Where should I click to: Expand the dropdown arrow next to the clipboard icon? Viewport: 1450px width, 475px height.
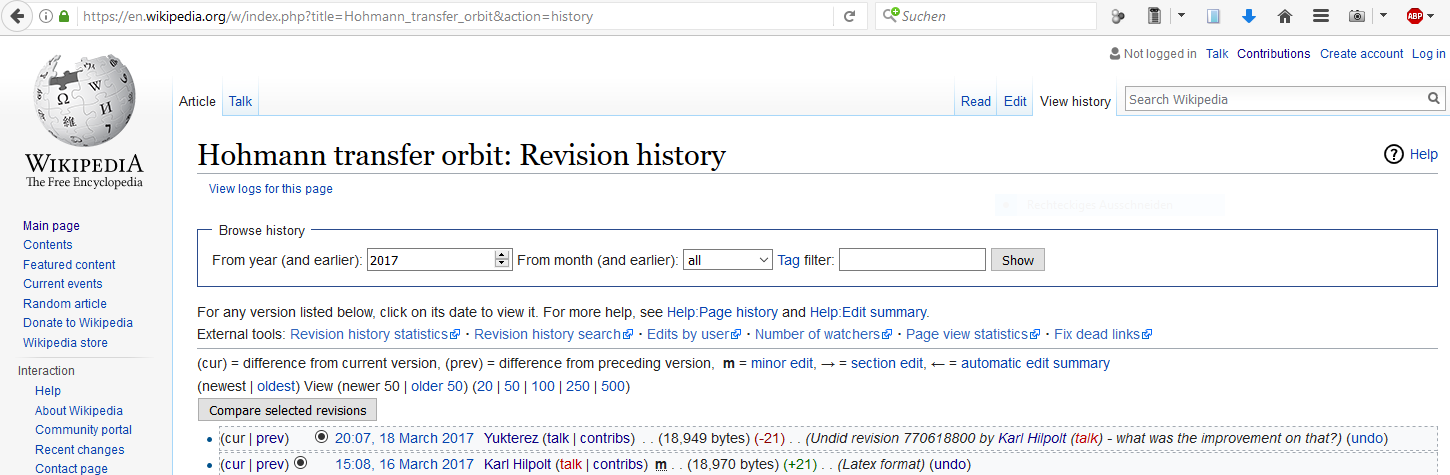click(1181, 16)
